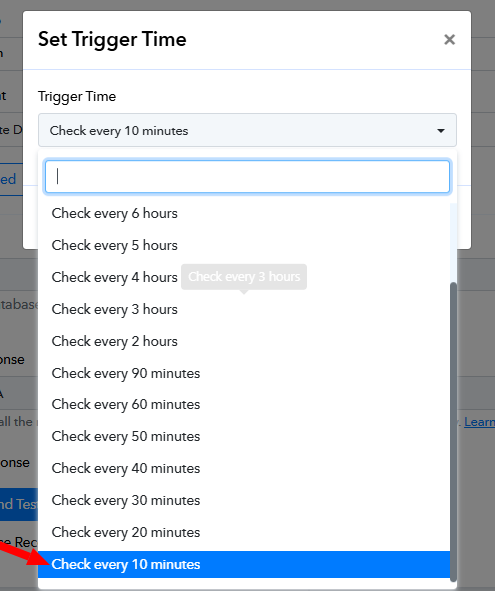Click the Check every 10 minutes combo box
Viewport: 495px width, 591px height.
click(247, 130)
